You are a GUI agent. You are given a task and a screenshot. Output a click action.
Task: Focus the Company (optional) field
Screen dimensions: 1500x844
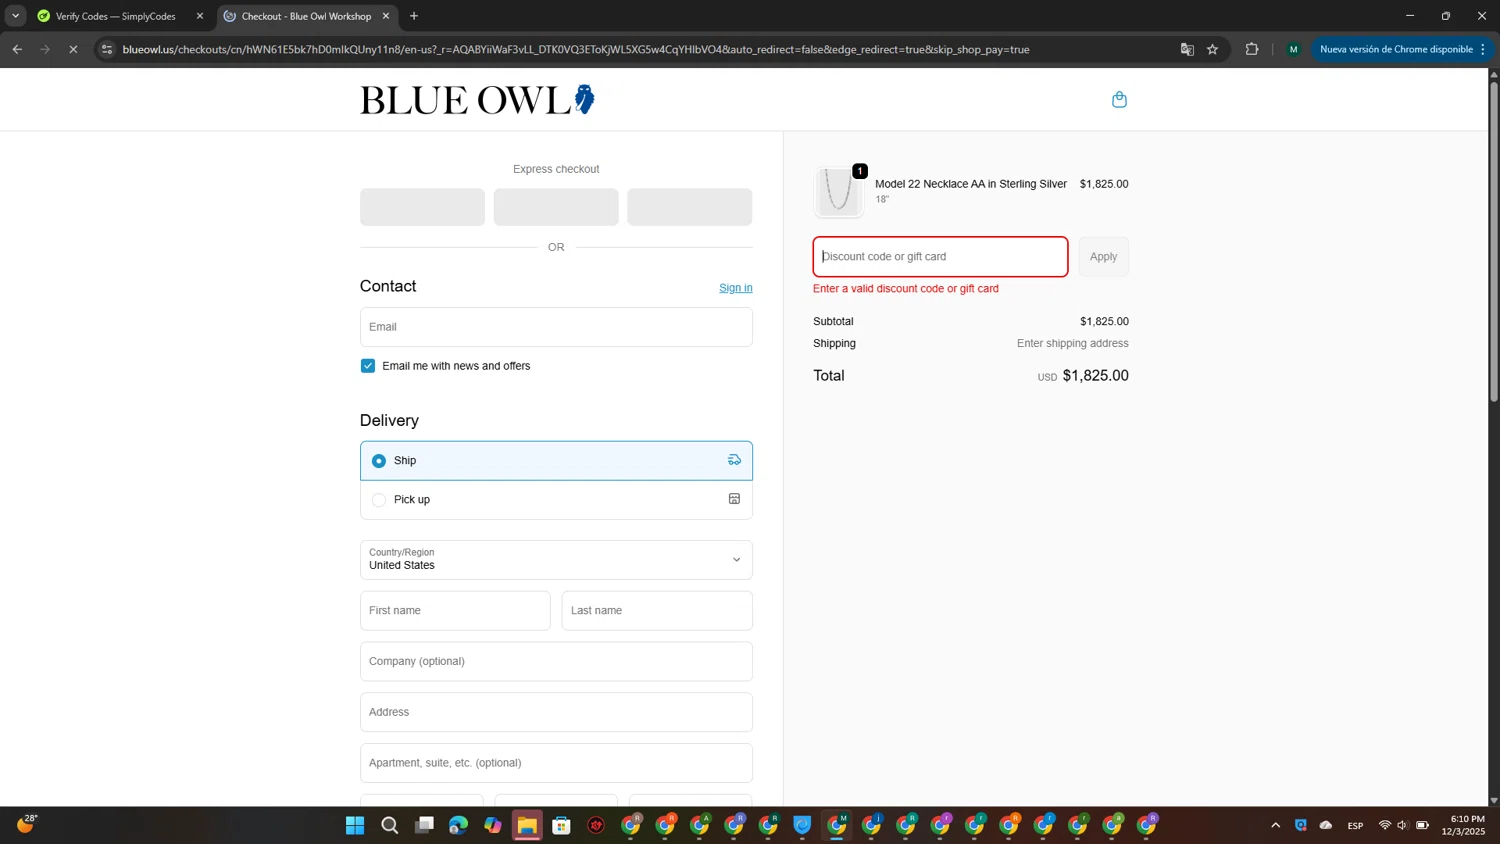556,661
